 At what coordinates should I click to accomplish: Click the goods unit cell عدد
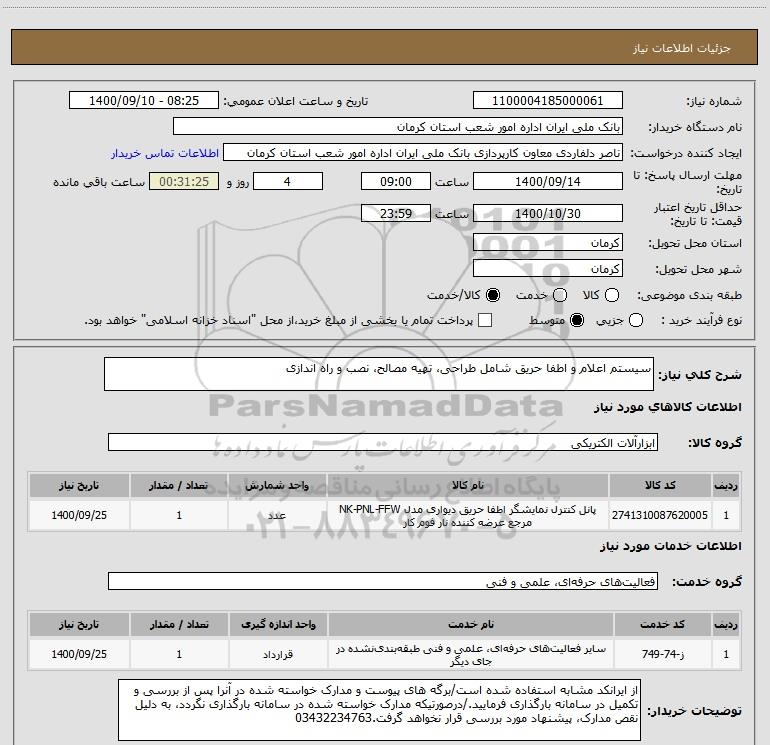click(x=277, y=515)
